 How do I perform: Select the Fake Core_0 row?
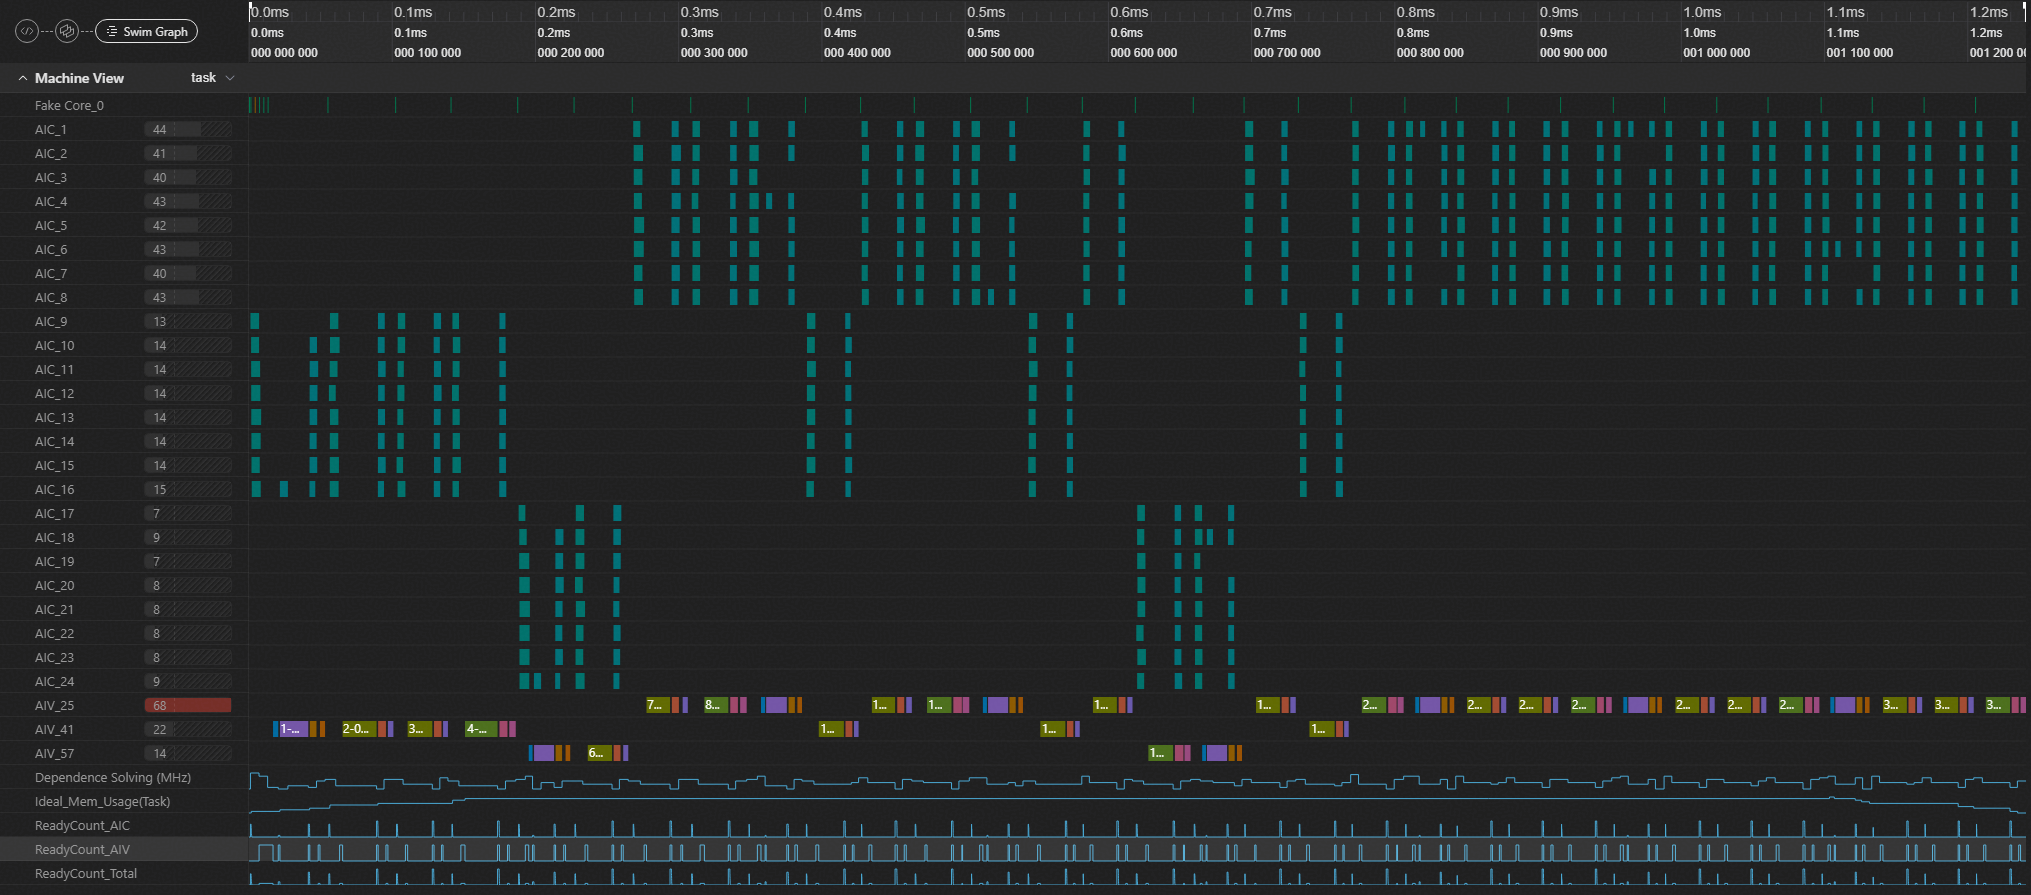tap(69, 106)
